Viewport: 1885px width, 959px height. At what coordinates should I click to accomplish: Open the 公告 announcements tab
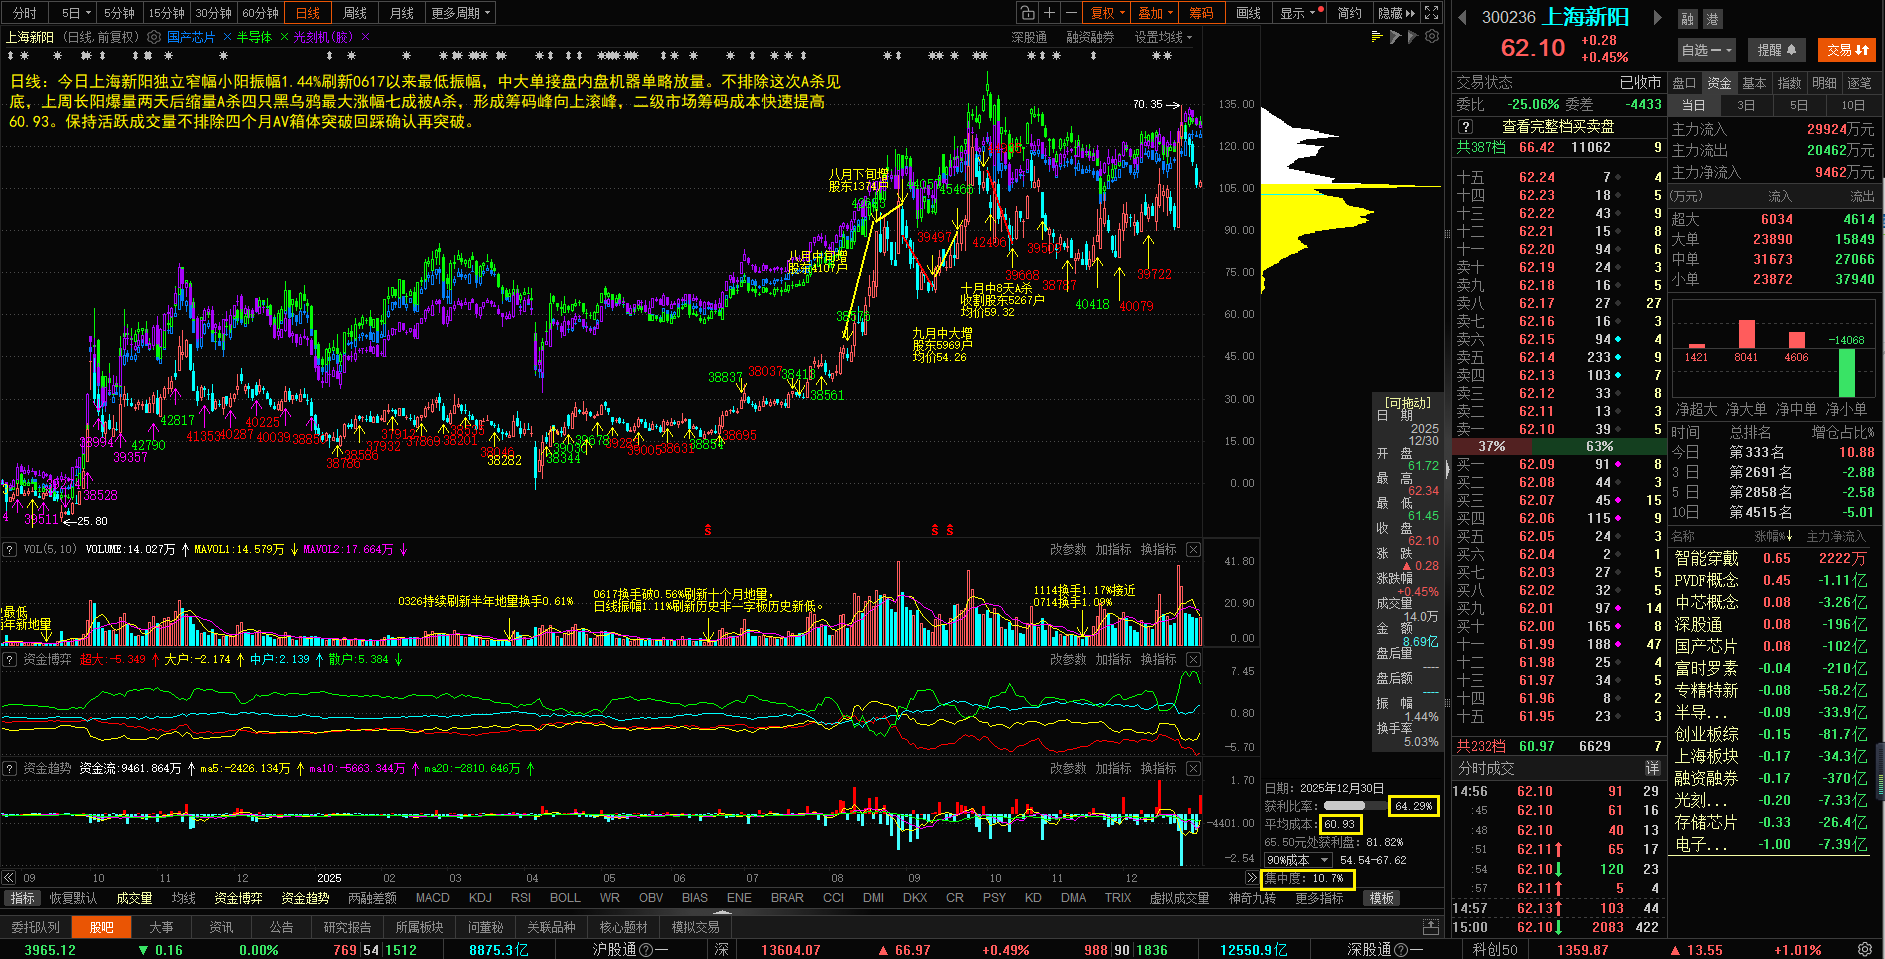[281, 927]
